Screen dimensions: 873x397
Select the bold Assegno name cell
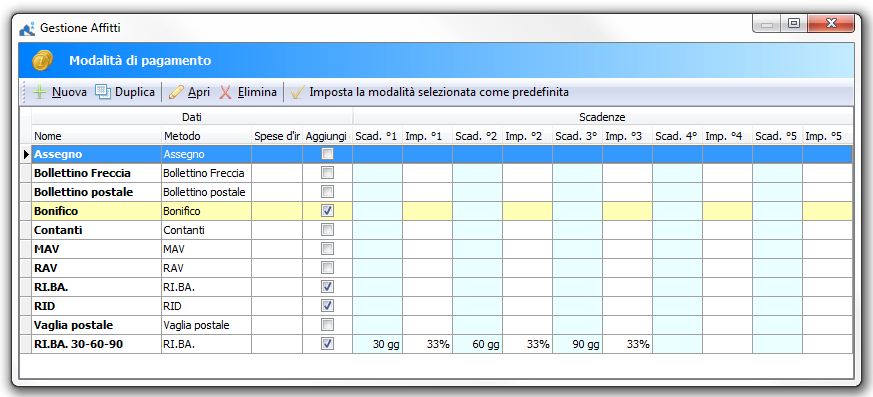(x=96, y=154)
